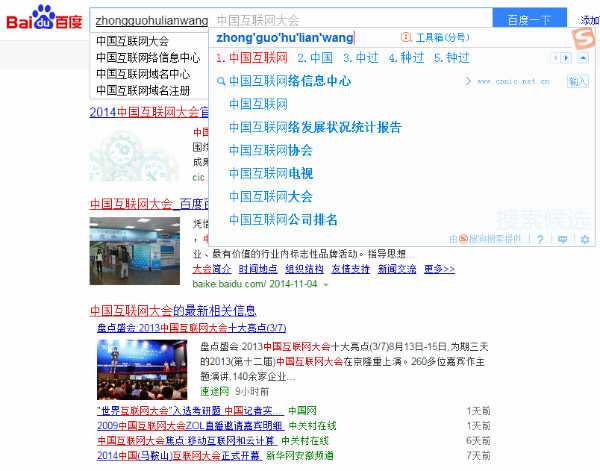Click the magnifier icon beside 中国互联网络信息中心

pos(221,81)
